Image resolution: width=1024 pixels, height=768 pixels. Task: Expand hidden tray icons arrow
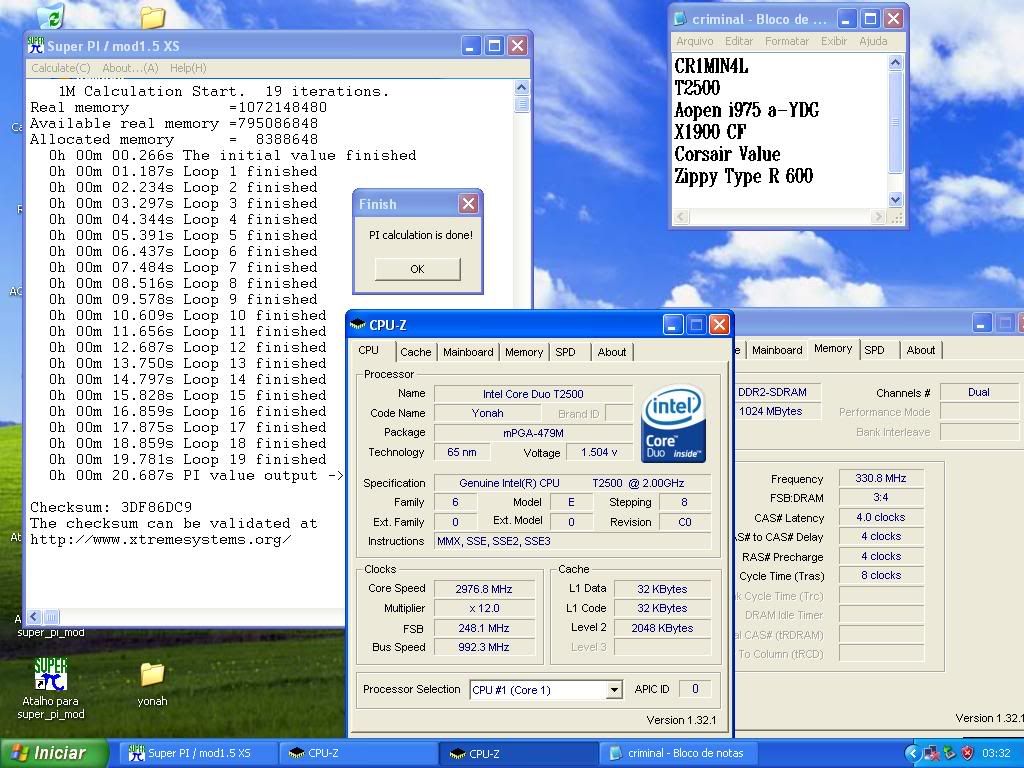912,753
